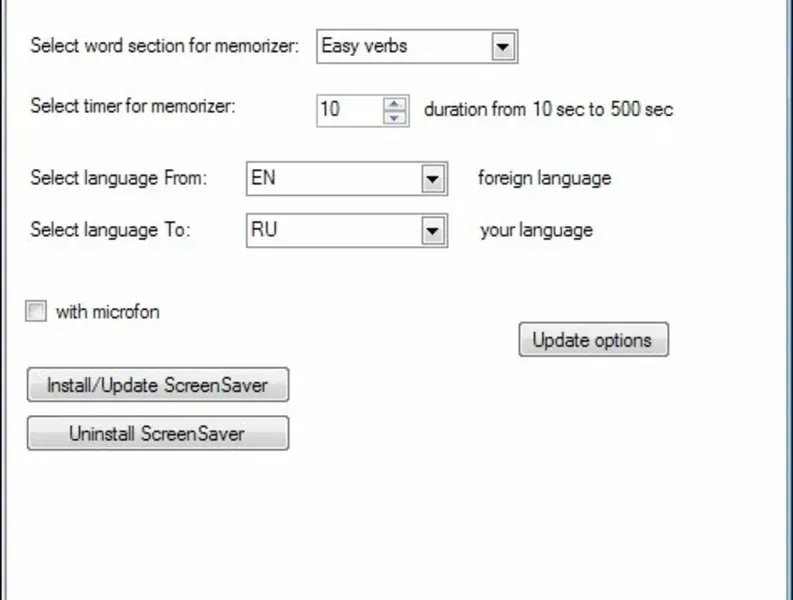Increase timer with the up spinner arrow
This screenshot has height=600, width=793.
[x=396, y=102]
